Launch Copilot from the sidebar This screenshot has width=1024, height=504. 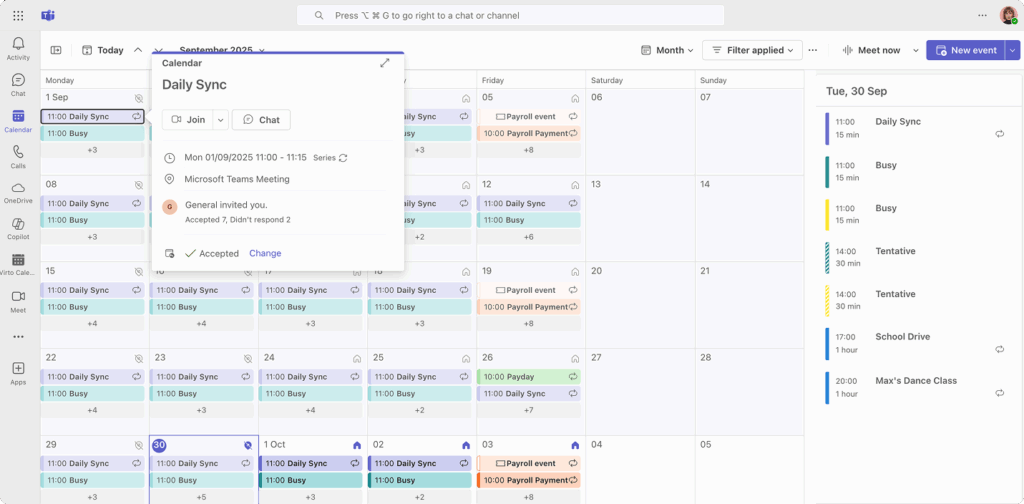click(18, 228)
